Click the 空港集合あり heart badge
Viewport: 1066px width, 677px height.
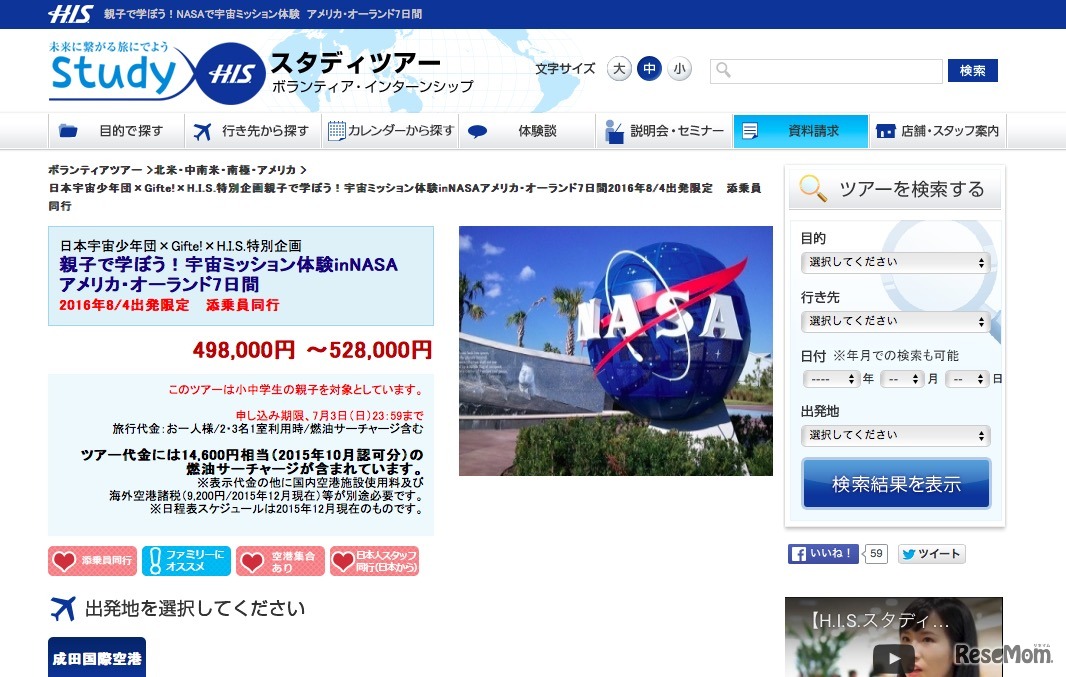coord(280,561)
